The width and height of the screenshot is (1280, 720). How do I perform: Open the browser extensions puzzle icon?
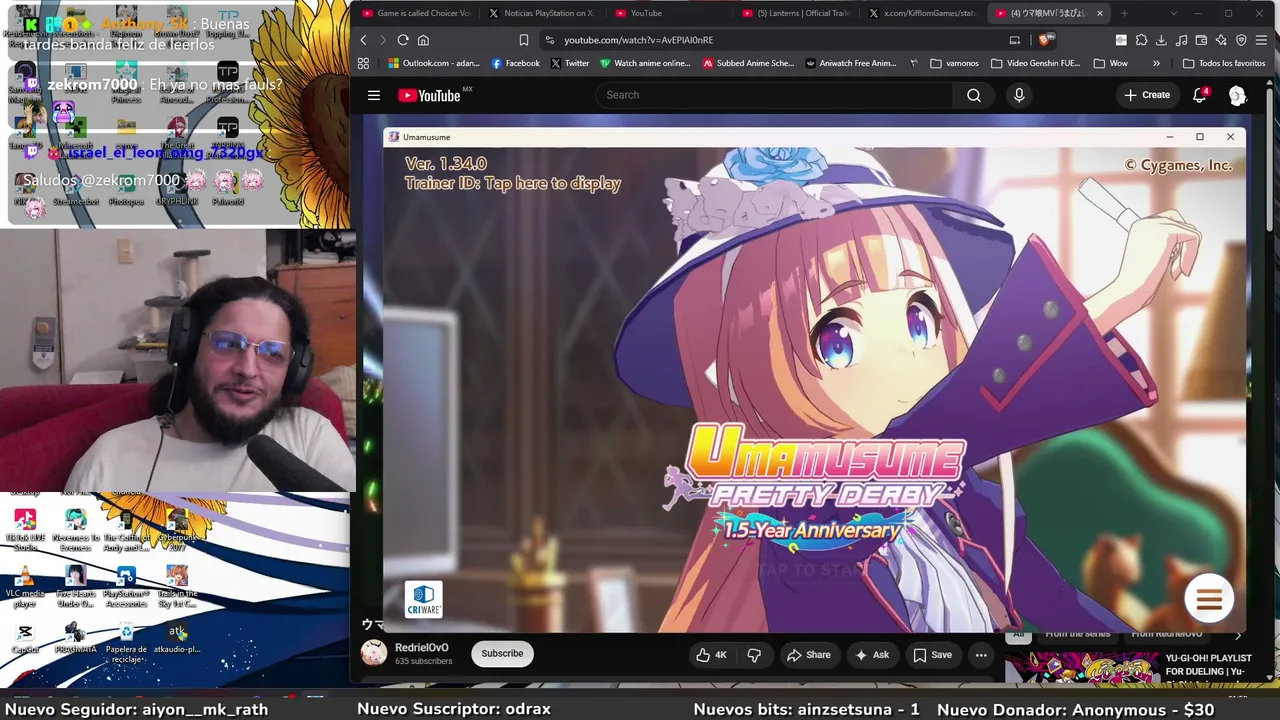pos(1141,40)
